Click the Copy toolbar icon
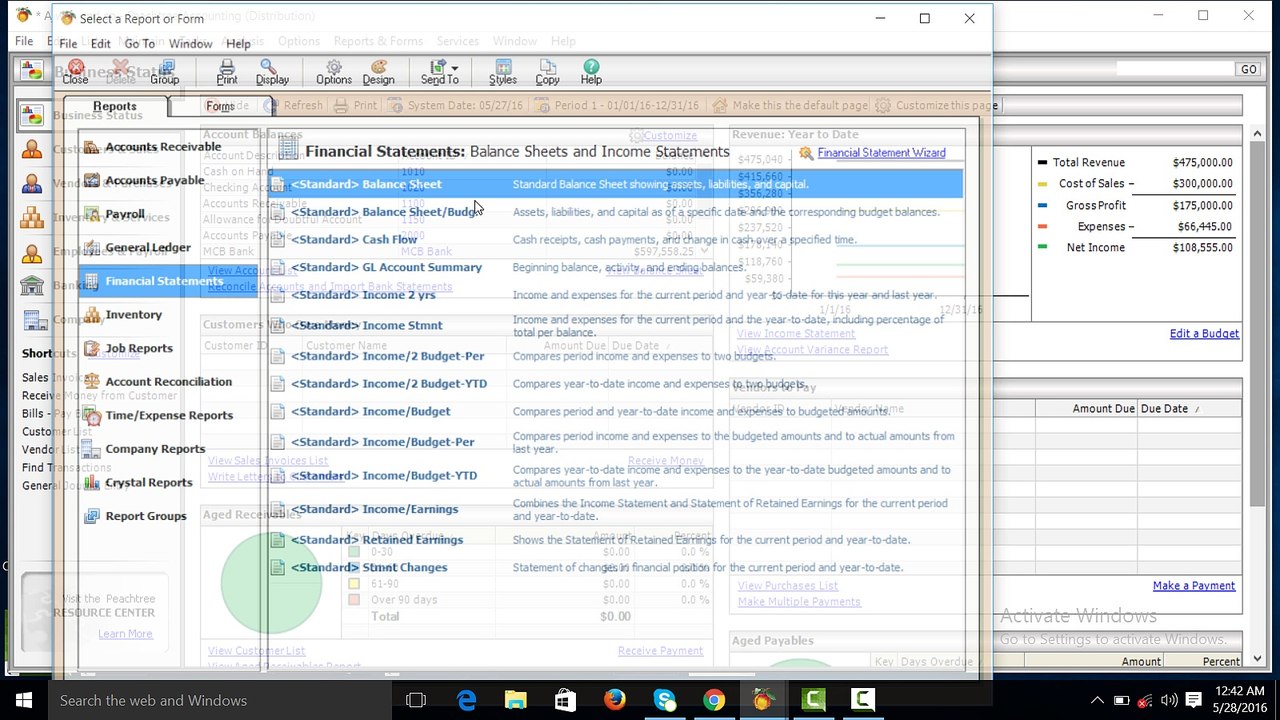This screenshot has height=720, width=1280. pos(547,71)
